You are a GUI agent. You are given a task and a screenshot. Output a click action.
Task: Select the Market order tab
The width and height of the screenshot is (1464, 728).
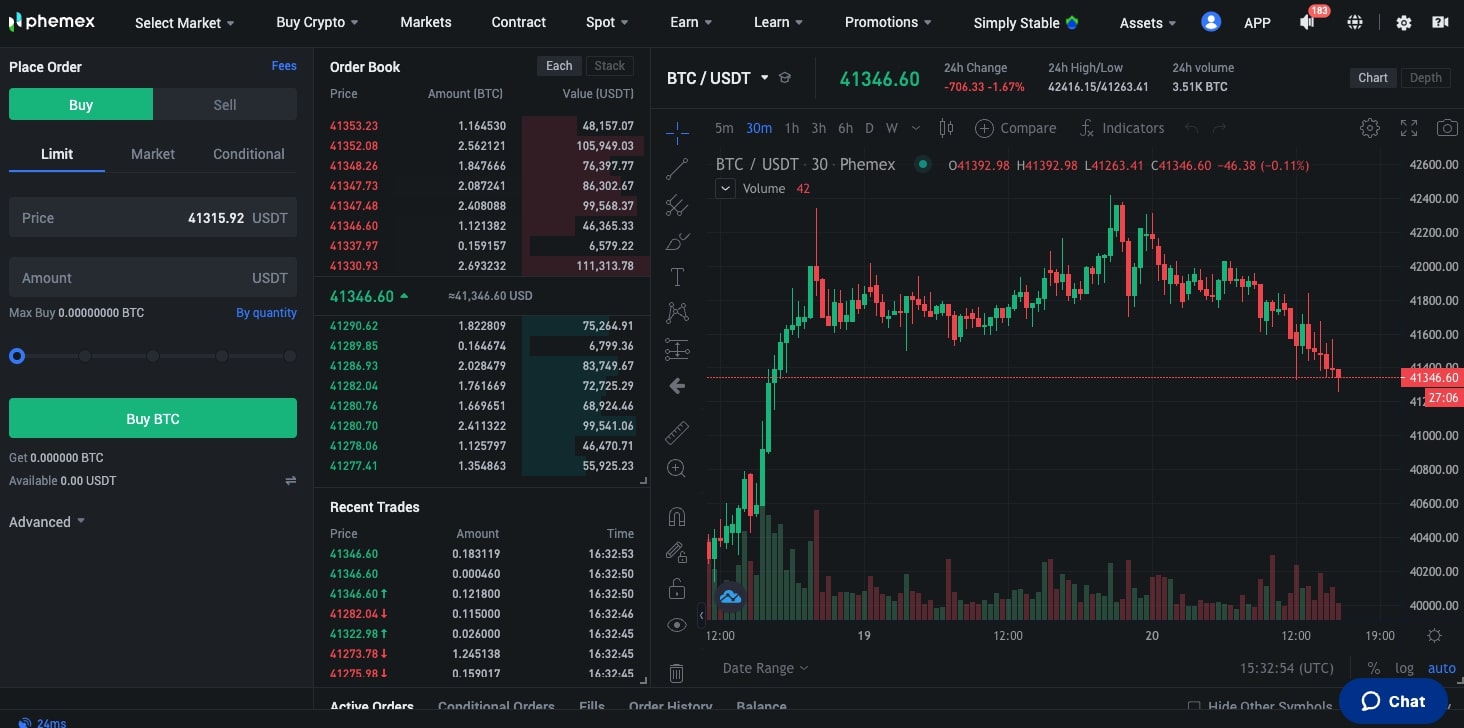[x=153, y=154]
